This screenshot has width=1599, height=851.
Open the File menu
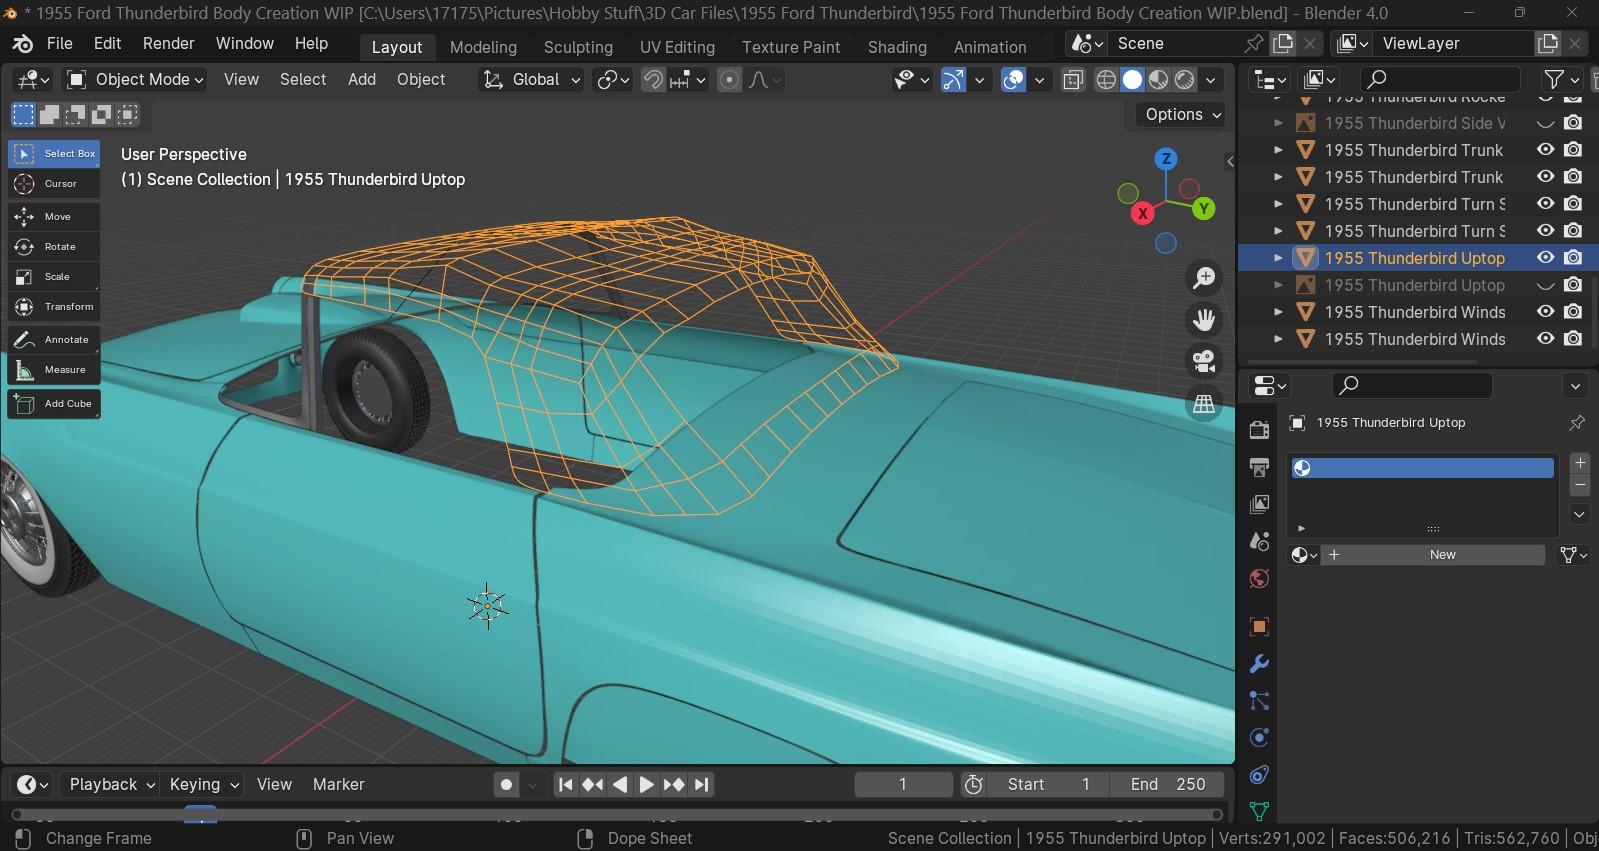(60, 44)
